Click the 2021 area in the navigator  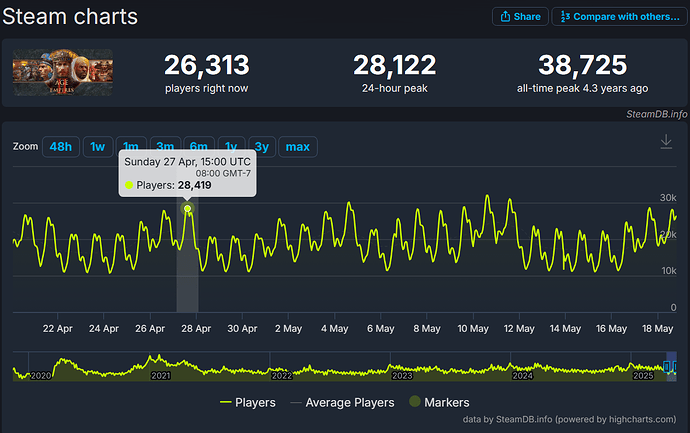pyautogui.click(x=160, y=375)
